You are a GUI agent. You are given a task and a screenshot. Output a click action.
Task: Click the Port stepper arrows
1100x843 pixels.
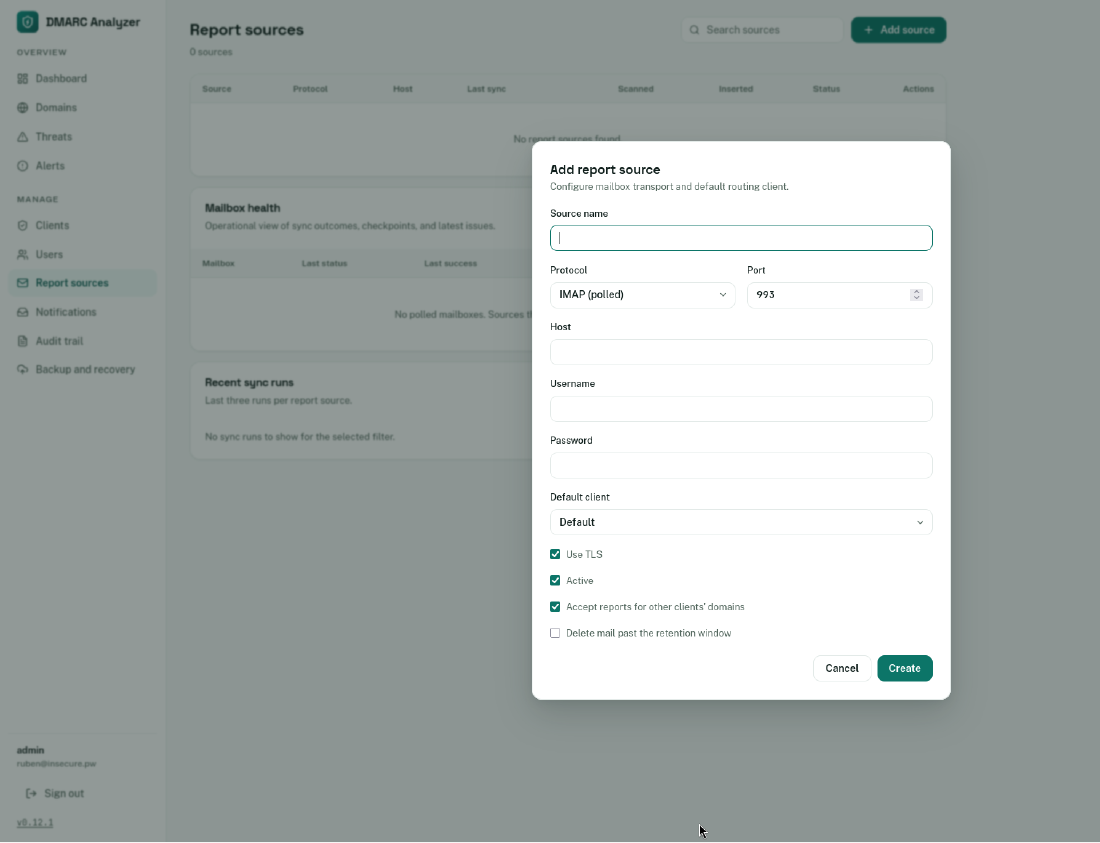coord(916,295)
